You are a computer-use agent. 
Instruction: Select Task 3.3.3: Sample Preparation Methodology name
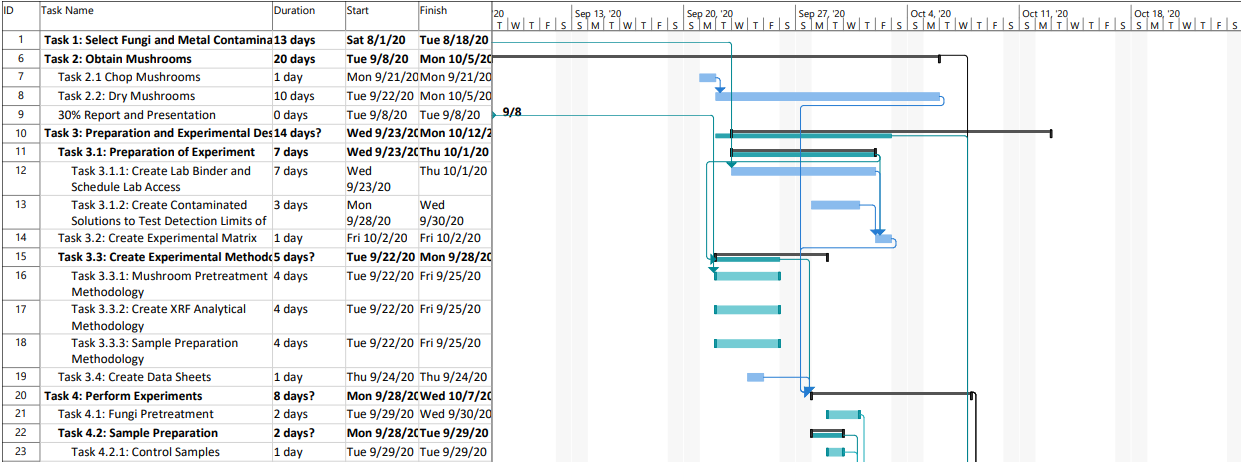tap(155, 351)
